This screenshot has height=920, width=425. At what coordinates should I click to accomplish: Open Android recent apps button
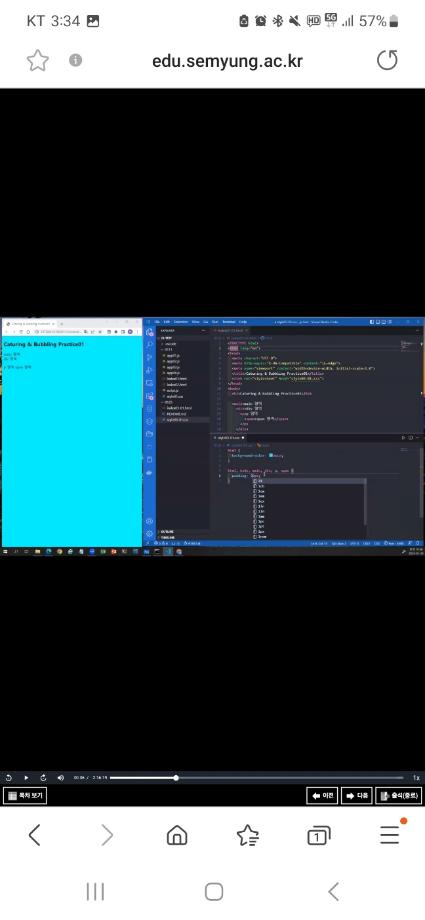click(x=95, y=892)
